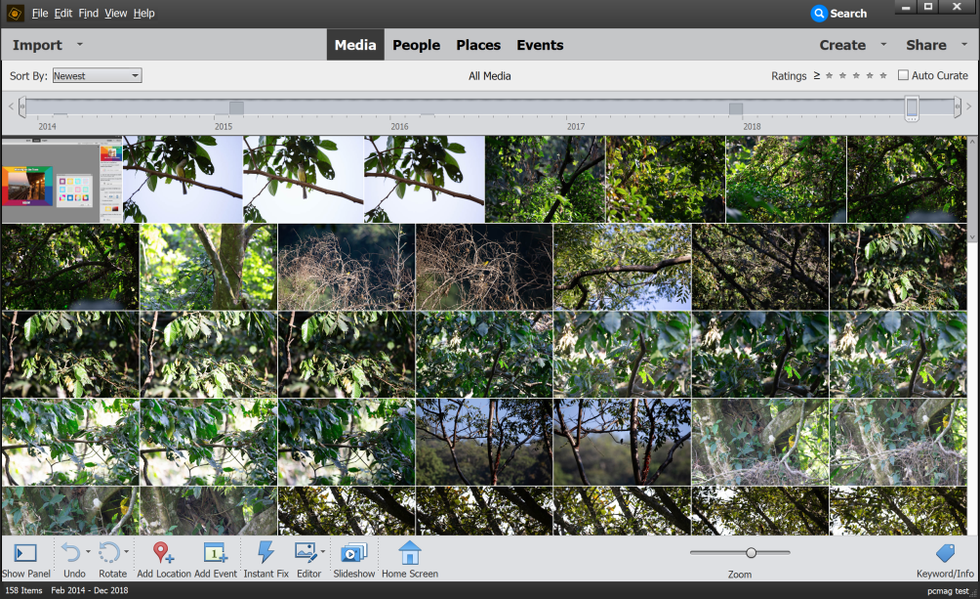Open the Sort By Newest dropdown
Screen dimensions: 980x599
[x=97, y=76]
